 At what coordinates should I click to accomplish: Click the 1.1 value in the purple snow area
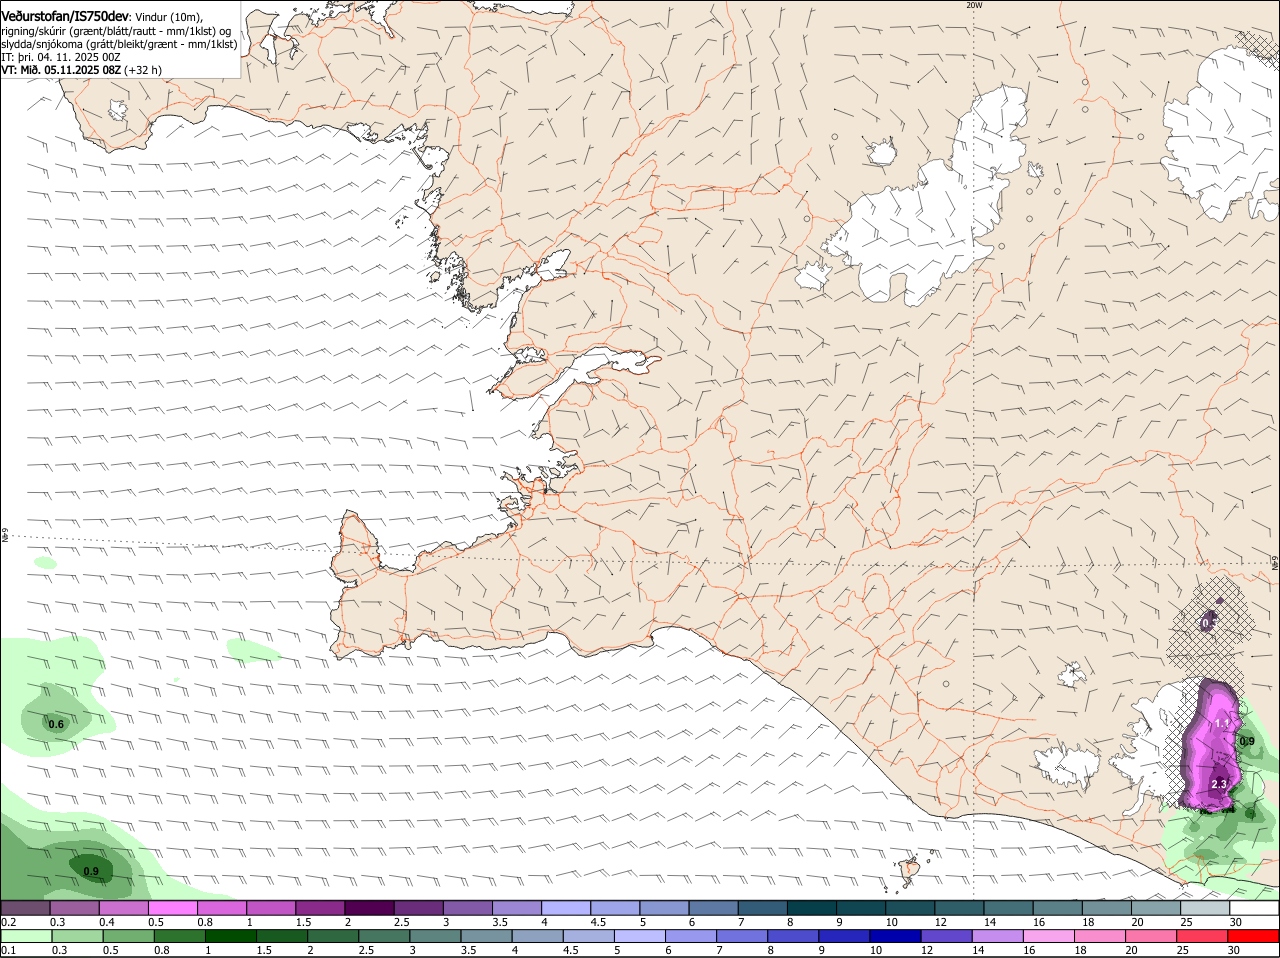click(x=1222, y=723)
